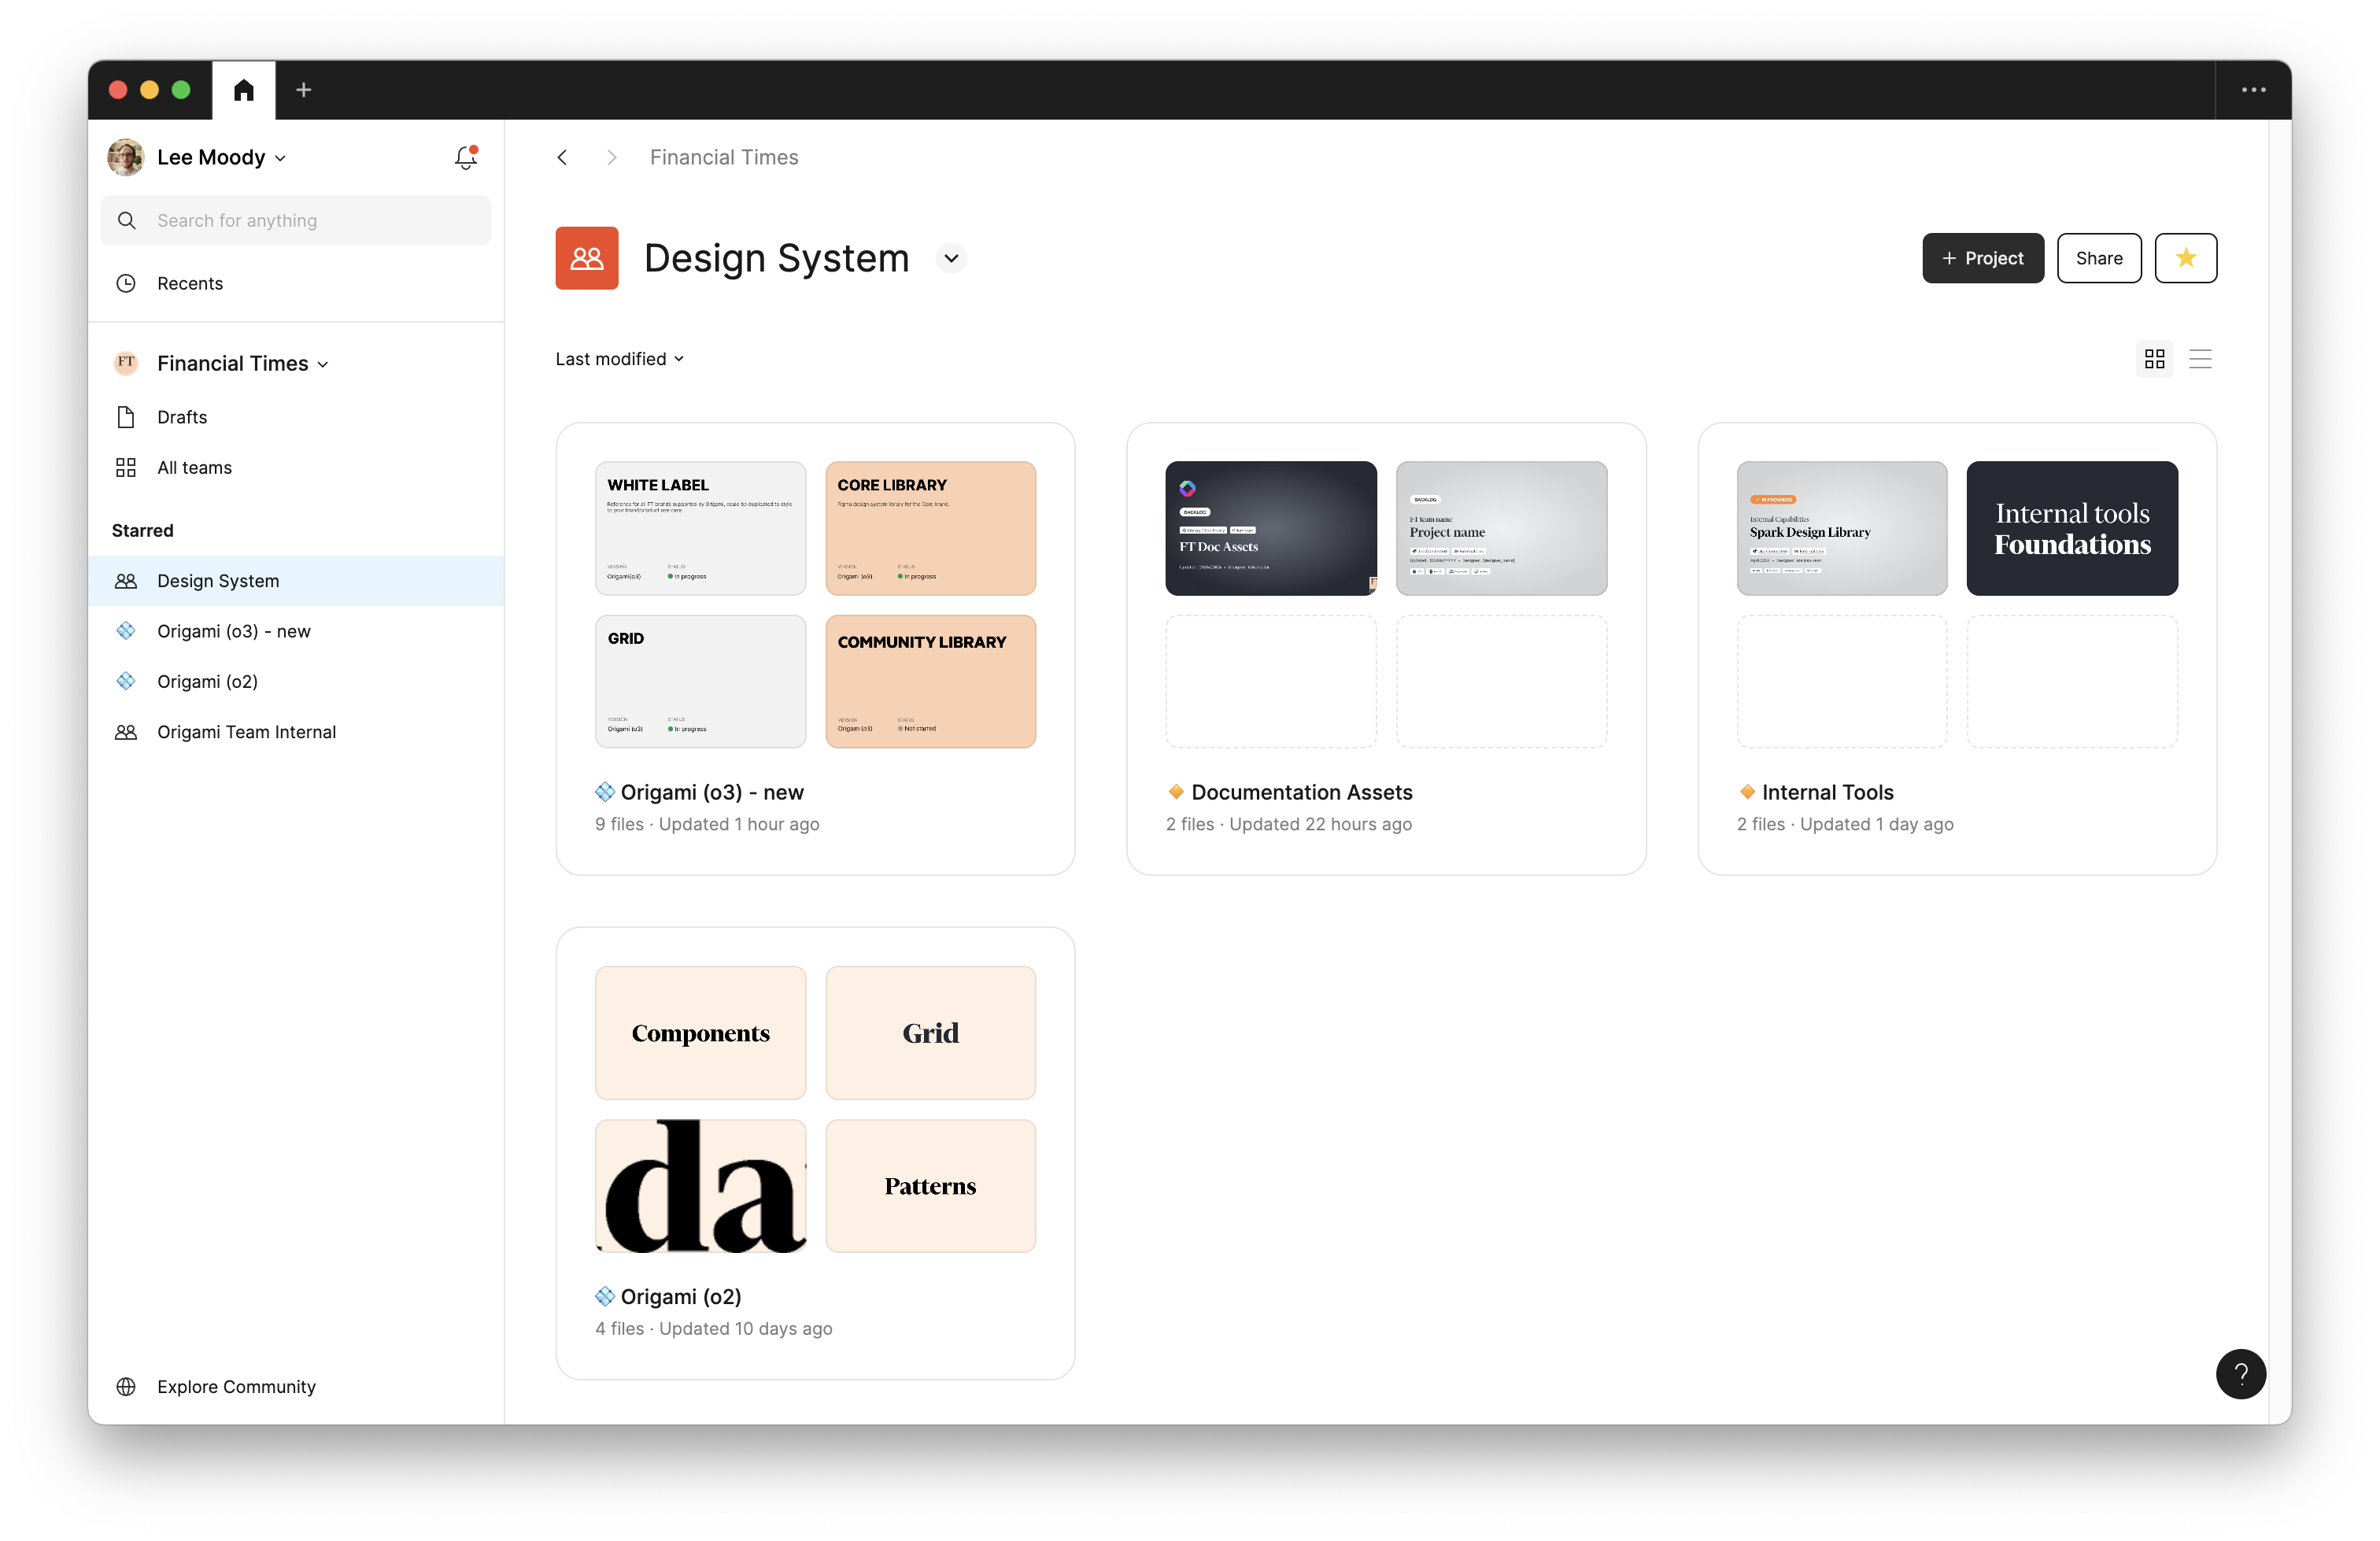Switch to grid view
Viewport: 2380px width, 1541px height.
point(2154,359)
